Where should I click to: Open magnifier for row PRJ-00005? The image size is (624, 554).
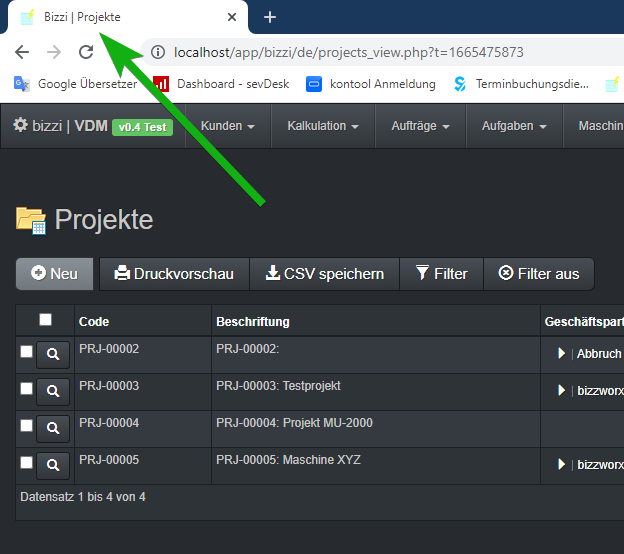tap(53, 465)
